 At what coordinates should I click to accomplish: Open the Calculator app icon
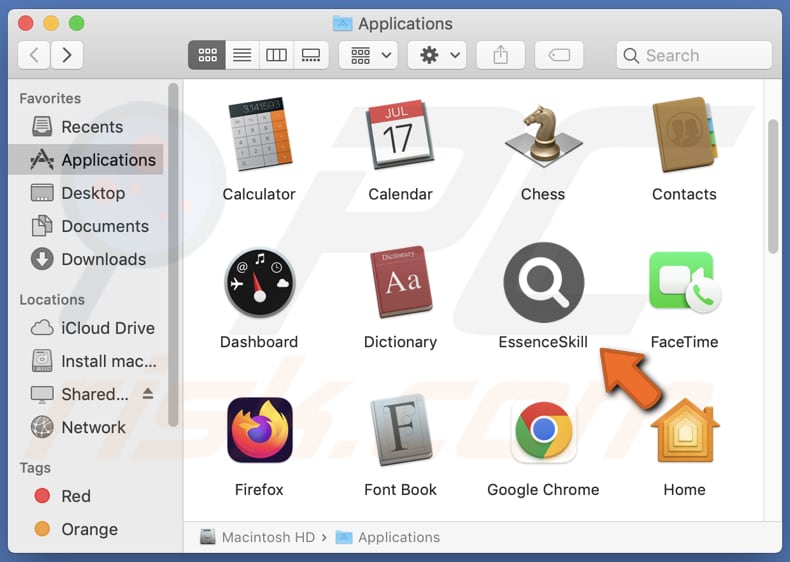pos(259,134)
